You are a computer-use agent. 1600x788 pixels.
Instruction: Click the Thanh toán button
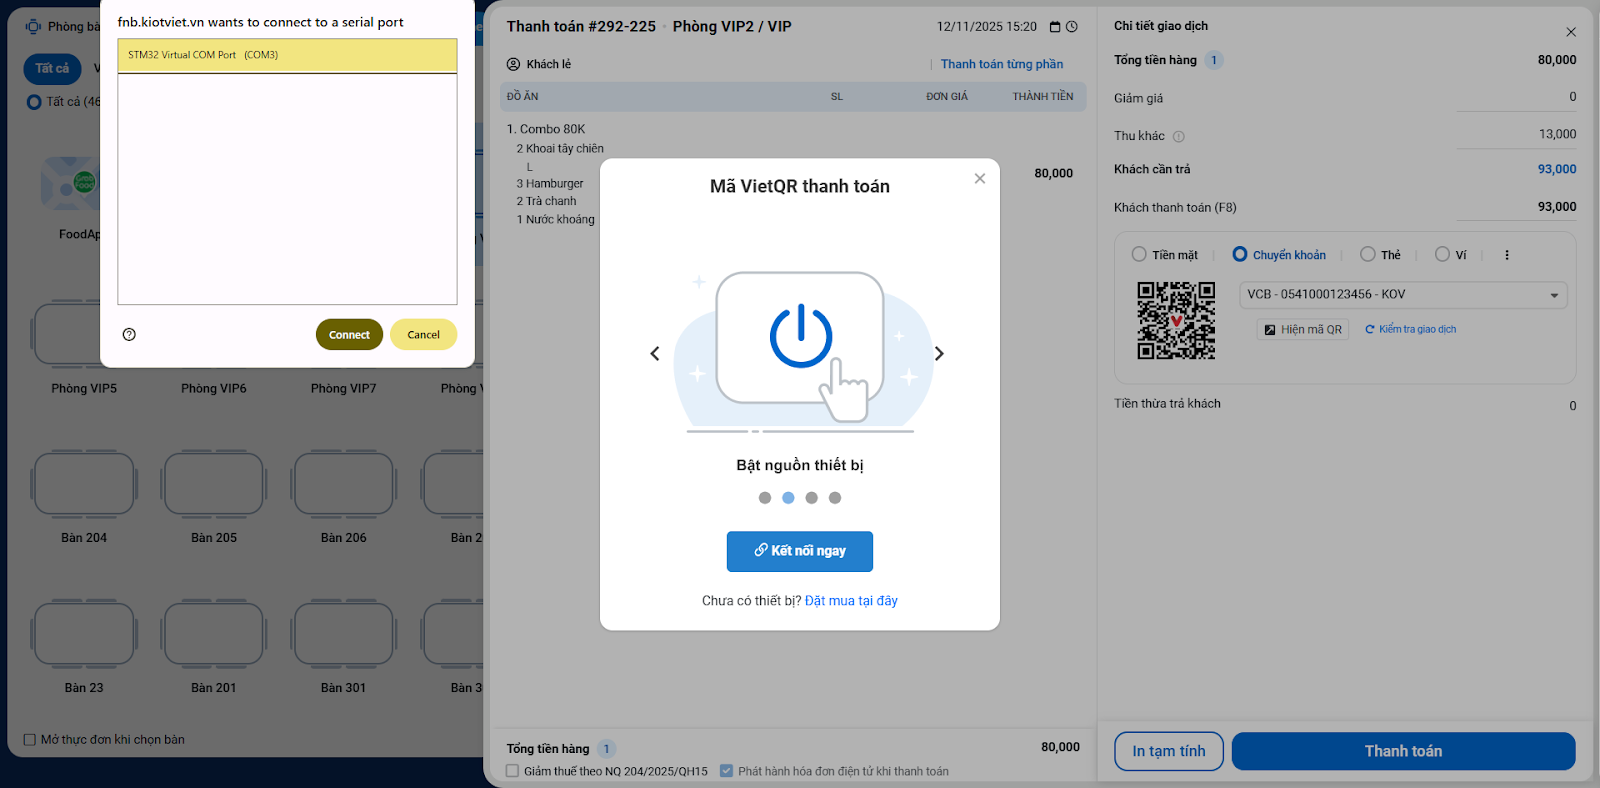pos(1403,751)
